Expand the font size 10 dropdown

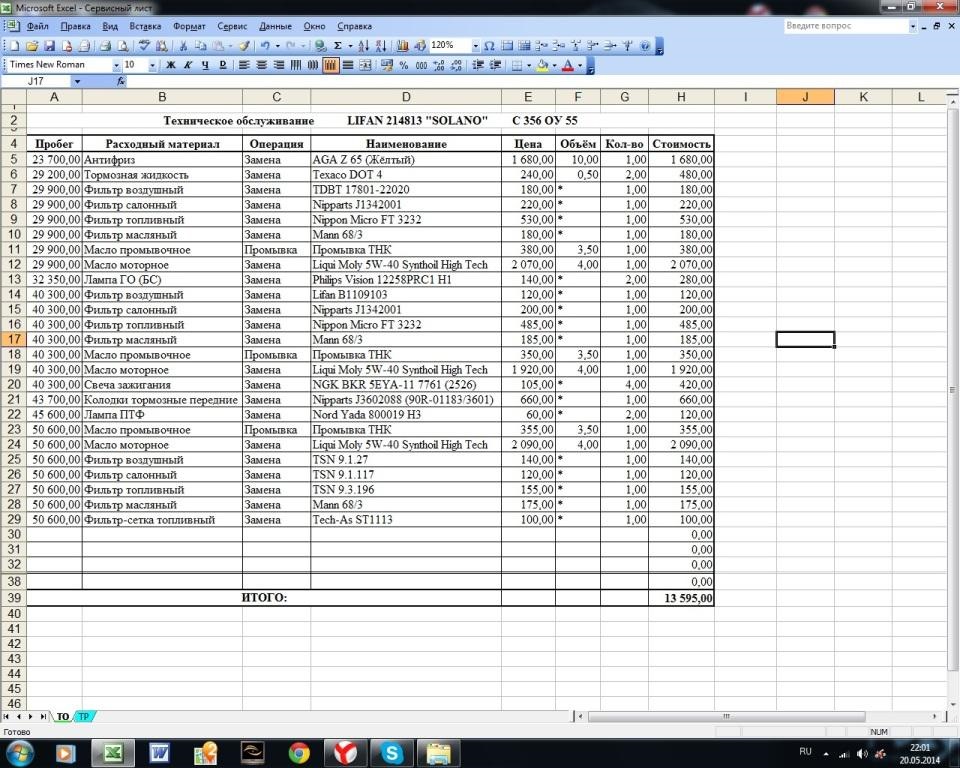coord(152,66)
